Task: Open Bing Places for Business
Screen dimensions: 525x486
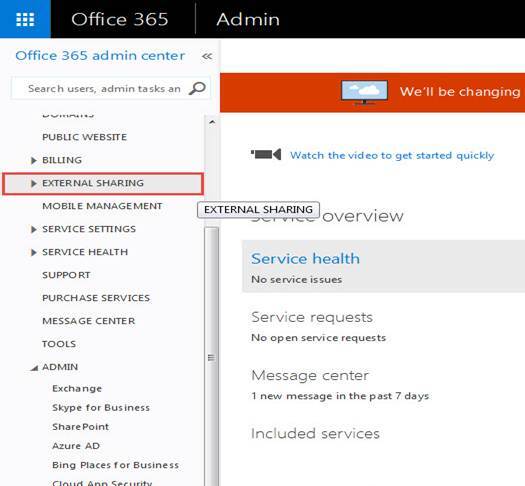Action: point(116,465)
